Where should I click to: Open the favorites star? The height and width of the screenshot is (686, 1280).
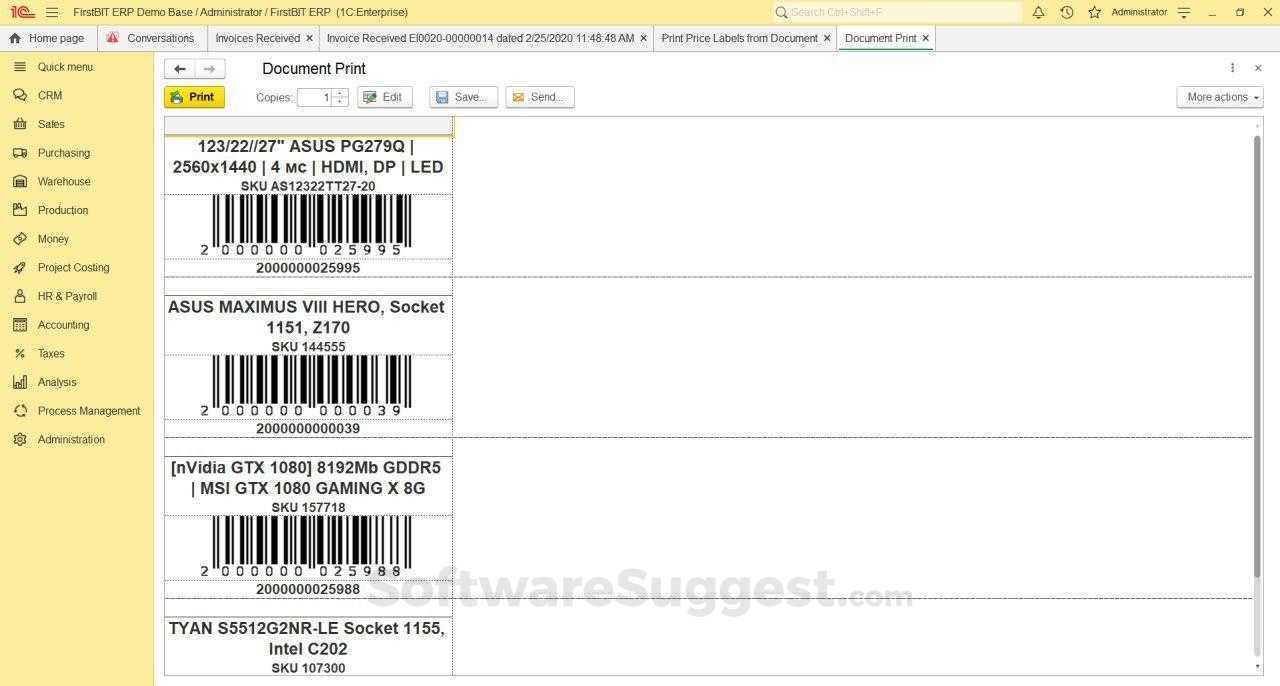pos(1095,12)
